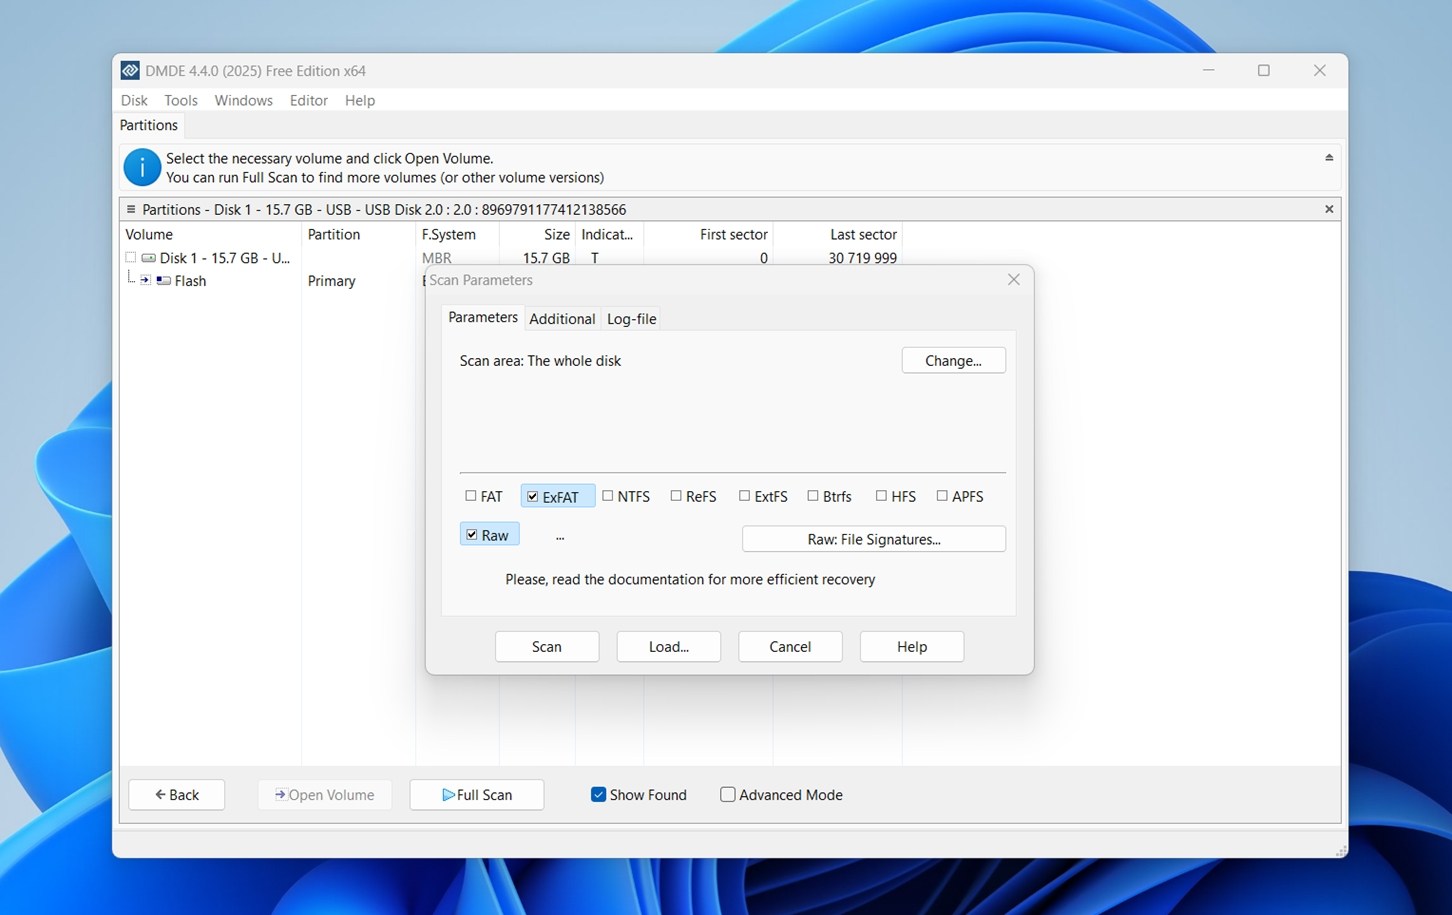The height and width of the screenshot is (915, 1452).
Task: Switch to the Additional tab
Action: coord(562,318)
